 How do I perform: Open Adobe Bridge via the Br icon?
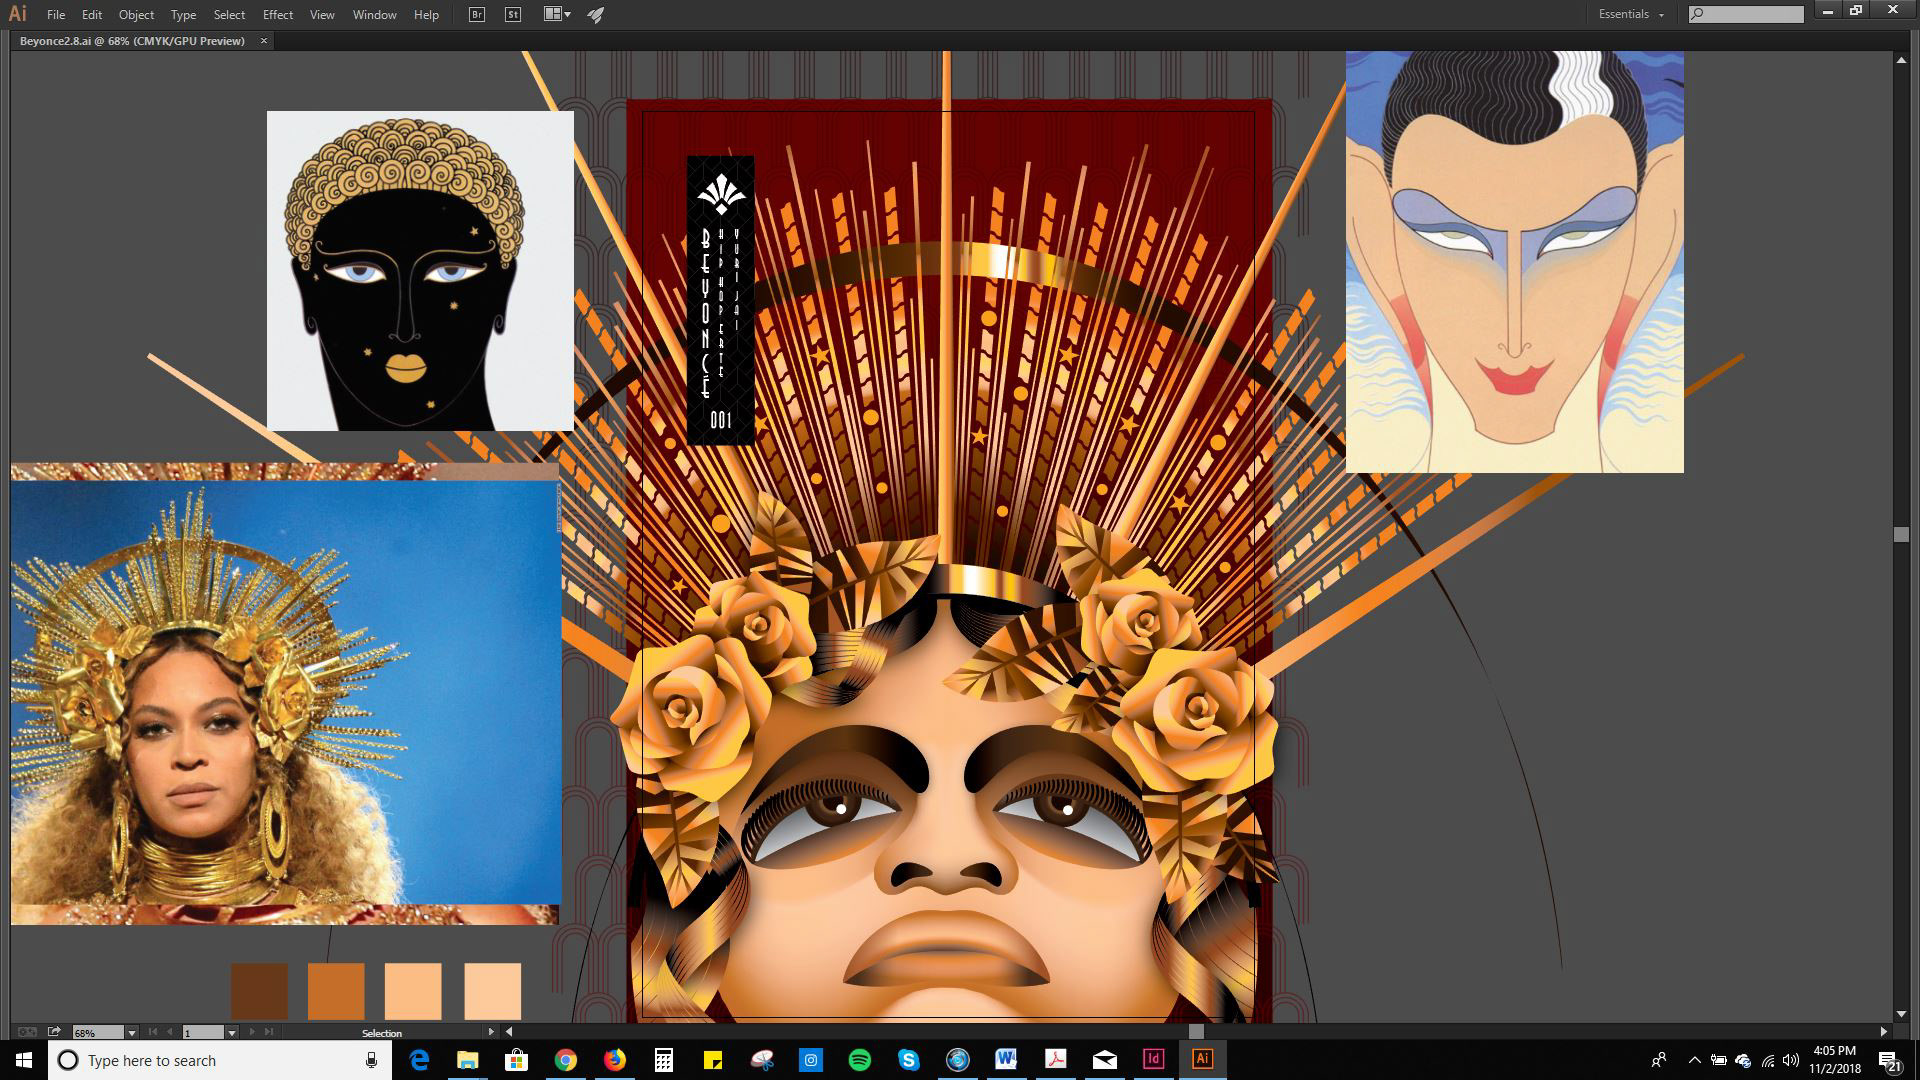477,15
